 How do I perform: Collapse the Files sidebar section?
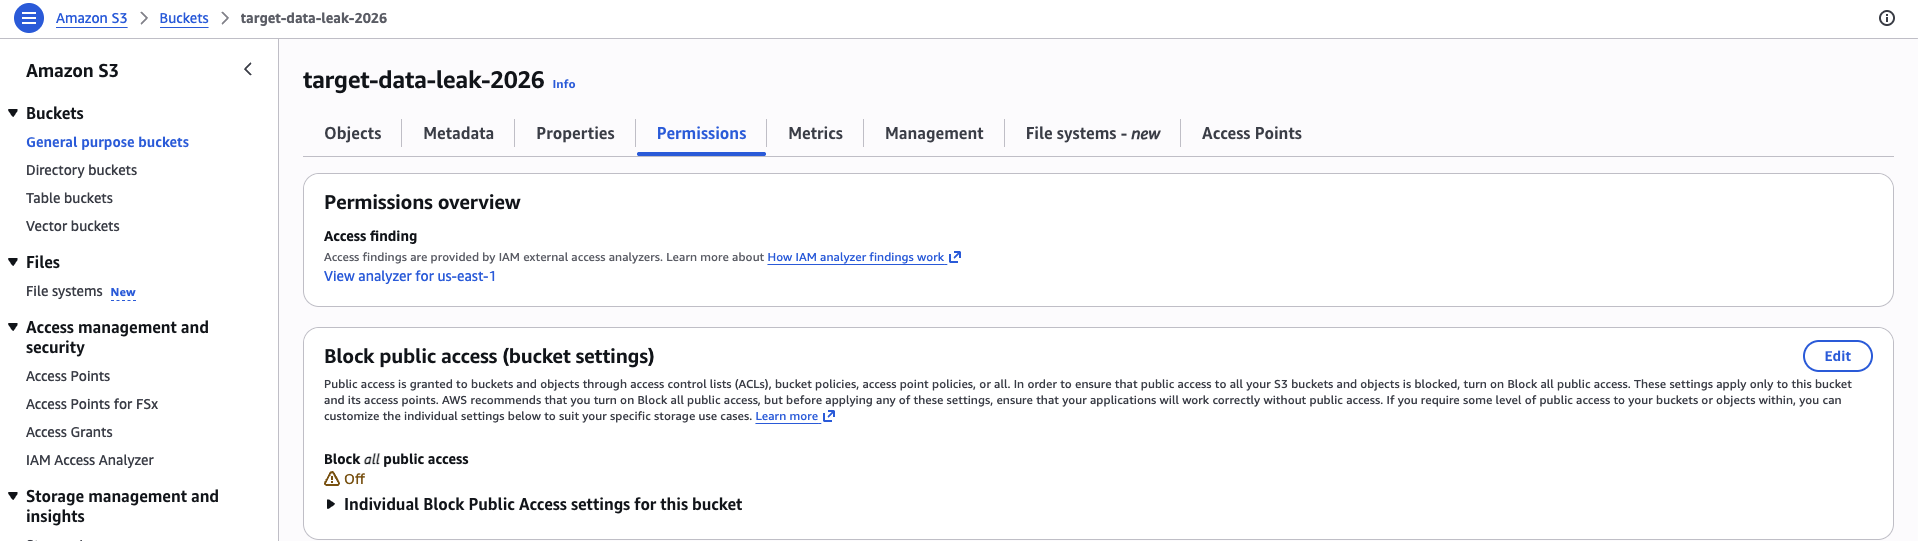[13, 262]
